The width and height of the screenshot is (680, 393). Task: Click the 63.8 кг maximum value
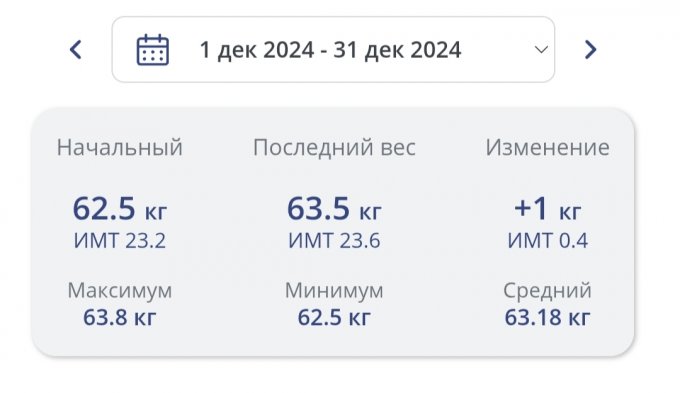[120, 317]
